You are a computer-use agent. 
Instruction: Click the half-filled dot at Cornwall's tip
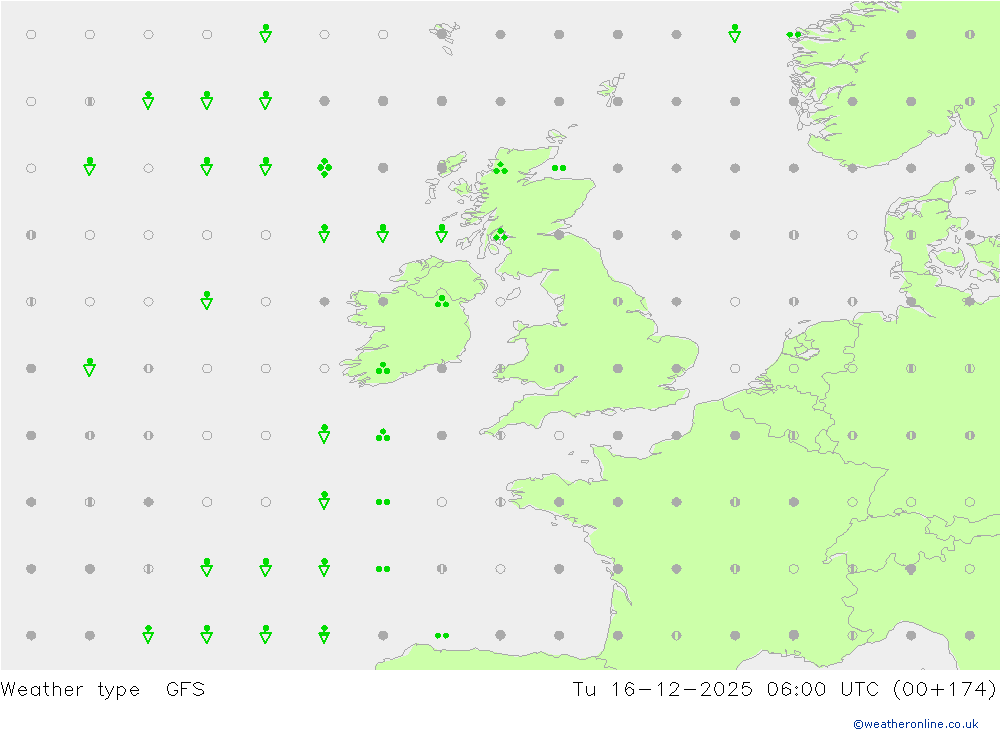click(500, 435)
